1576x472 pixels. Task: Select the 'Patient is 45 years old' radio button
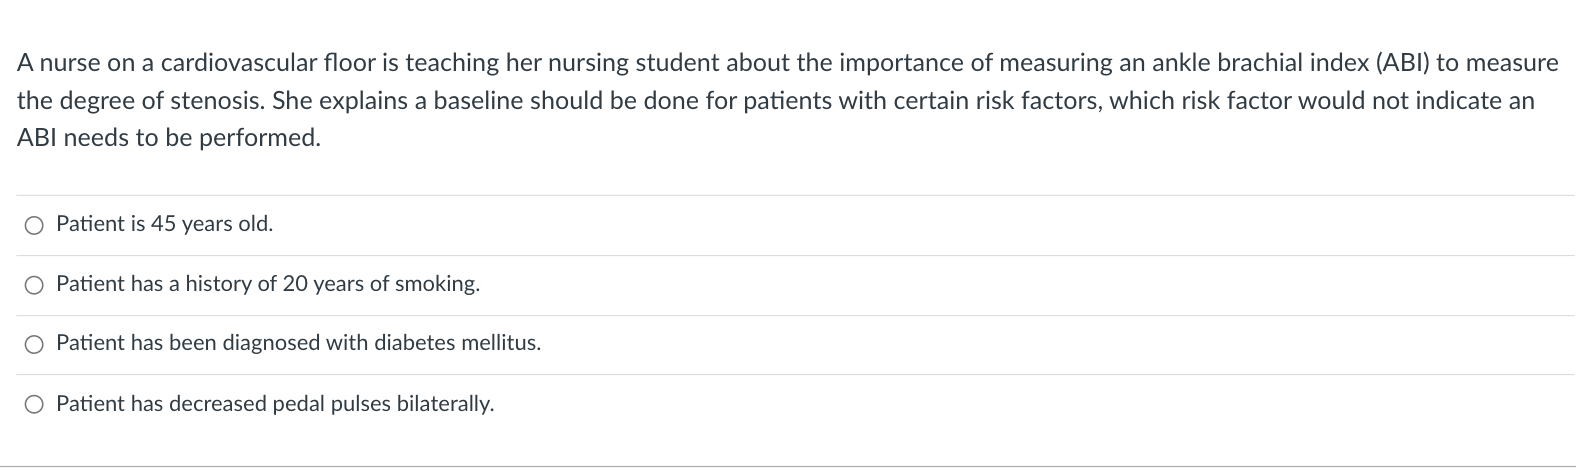point(34,225)
